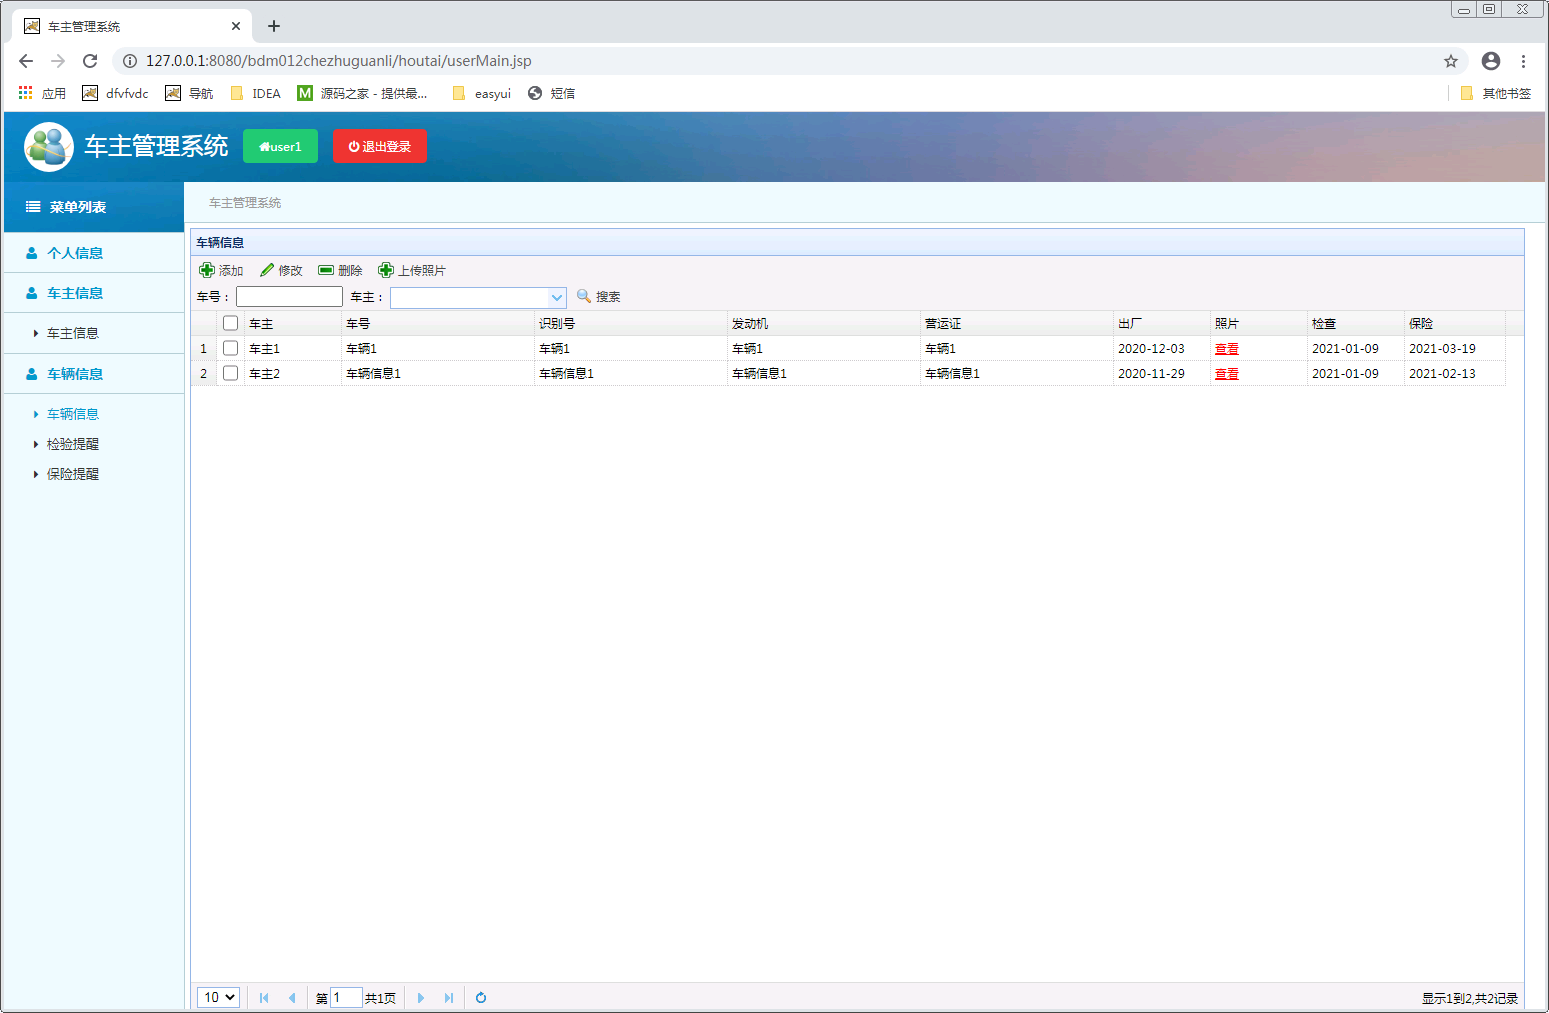Click 查看 photo link for 车主2 row
Viewport: 1549px width, 1013px height.
point(1227,374)
